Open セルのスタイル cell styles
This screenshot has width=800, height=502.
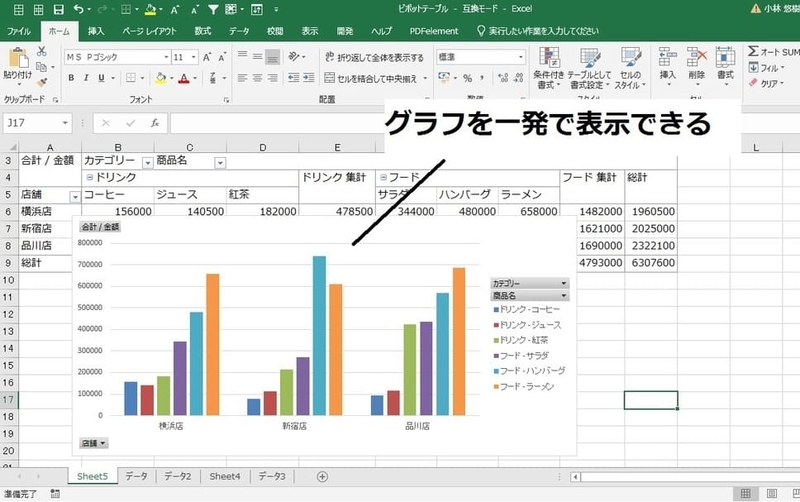(630, 68)
